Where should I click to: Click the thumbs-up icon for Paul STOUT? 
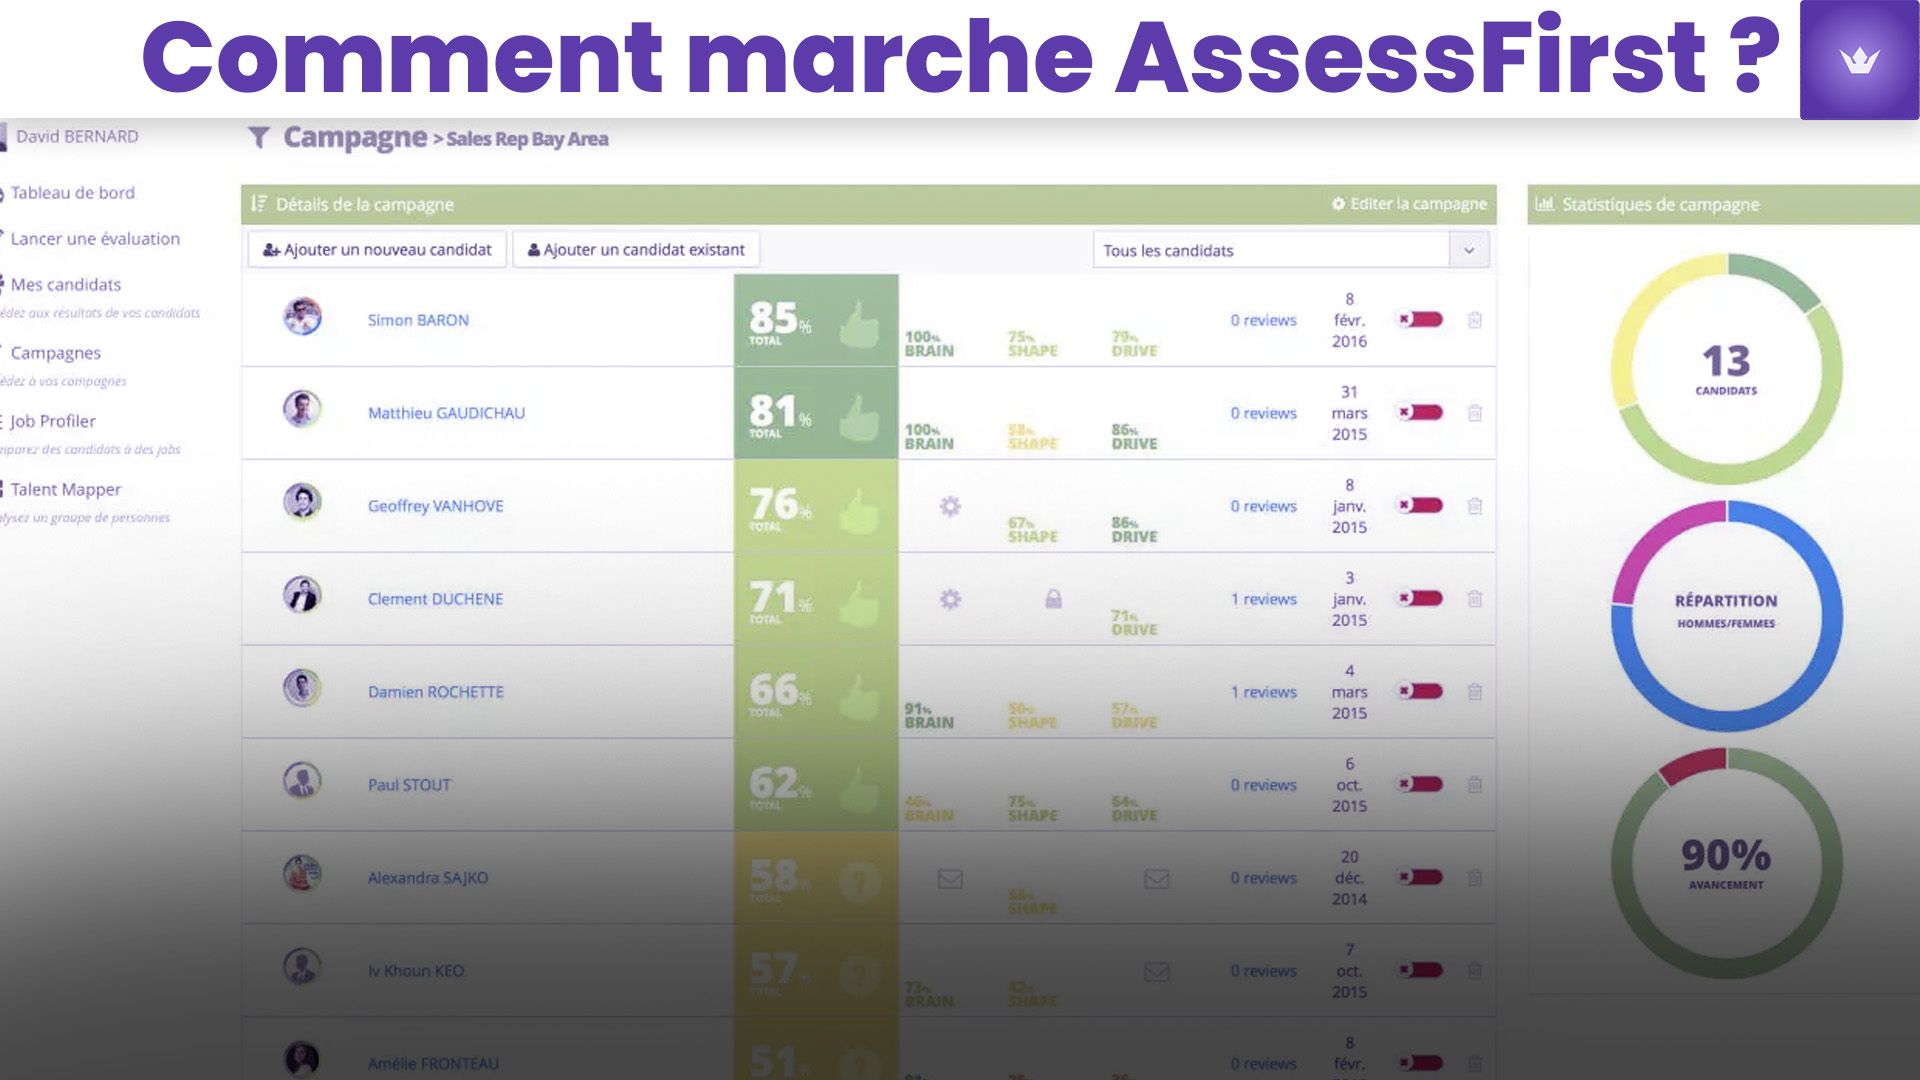pyautogui.click(x=859, y=789)
